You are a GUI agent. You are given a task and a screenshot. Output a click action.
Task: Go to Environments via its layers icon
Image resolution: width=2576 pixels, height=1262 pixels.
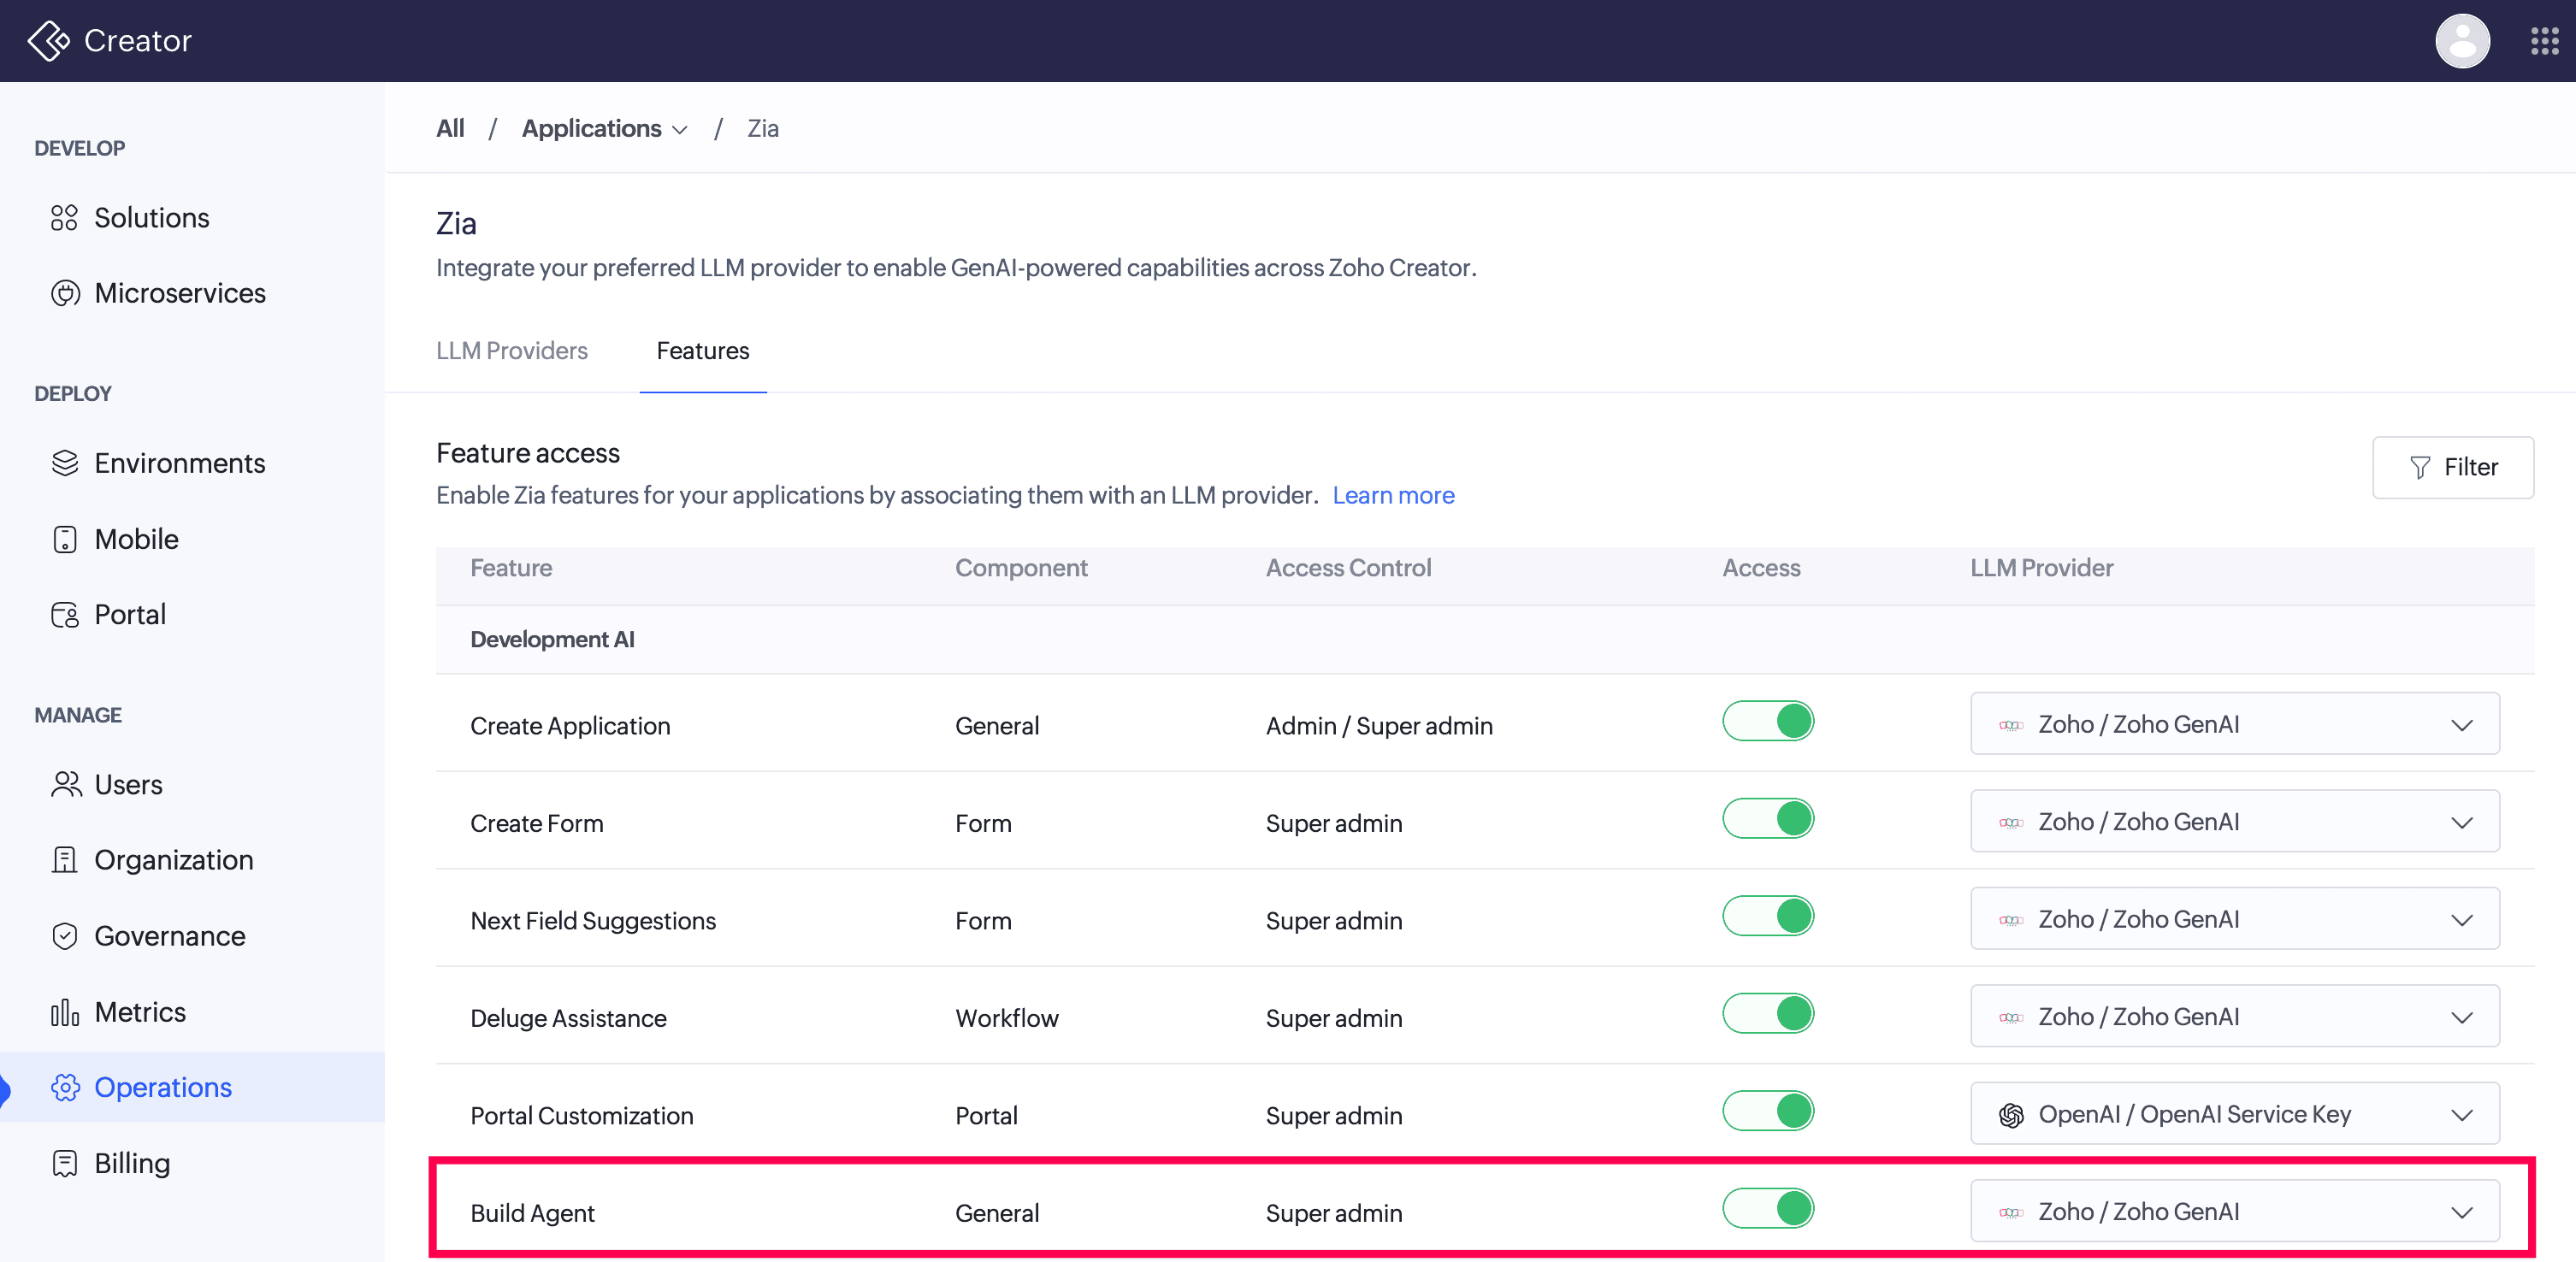[x=65, y=463]
